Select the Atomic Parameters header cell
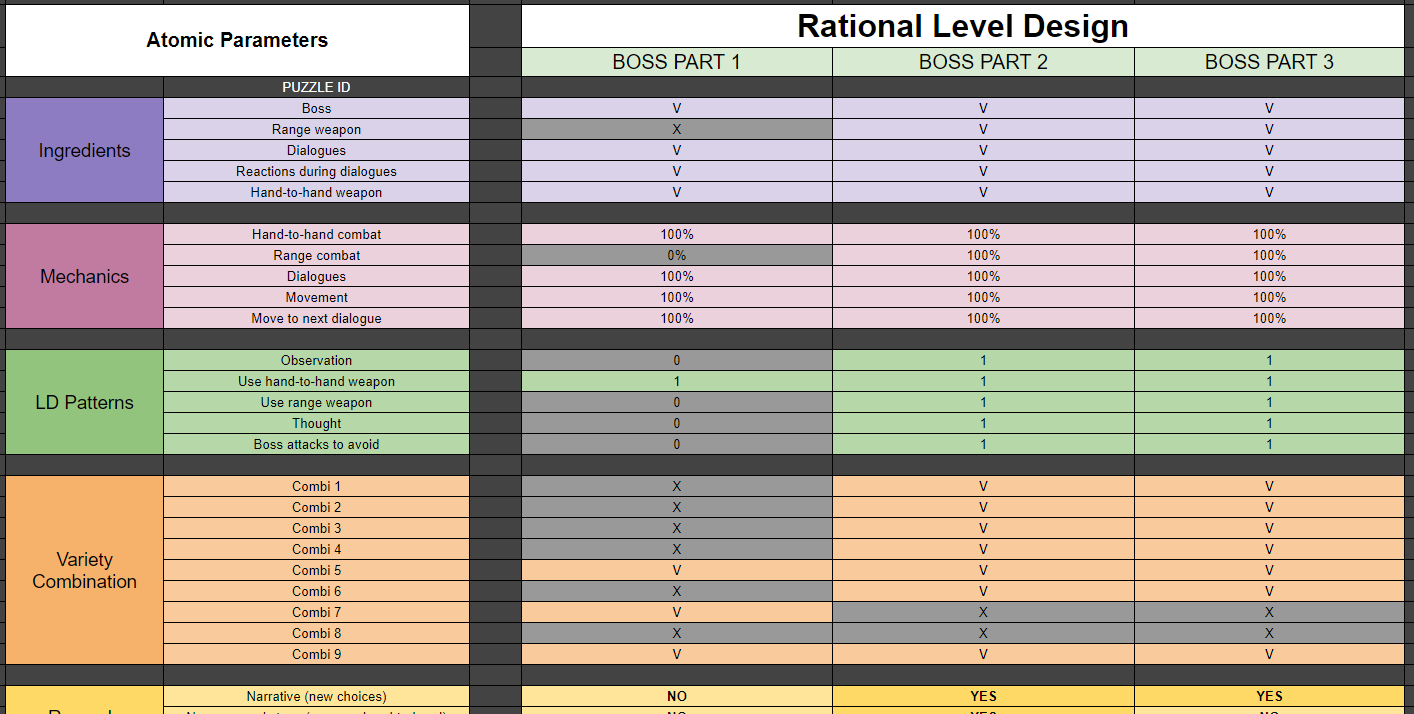The image size is (1414, 714). tap(237, 41)
